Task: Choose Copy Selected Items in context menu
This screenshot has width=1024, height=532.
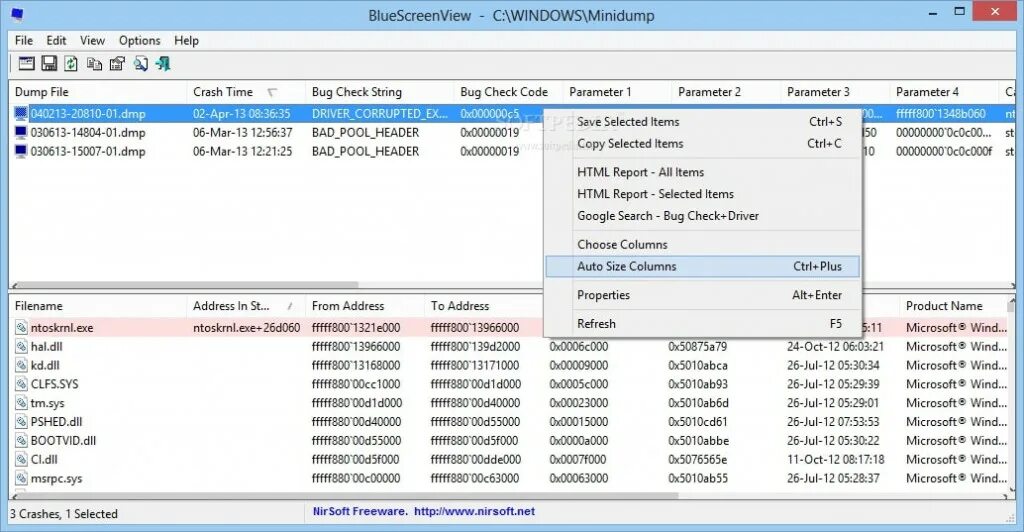Action: click(703, 144)
